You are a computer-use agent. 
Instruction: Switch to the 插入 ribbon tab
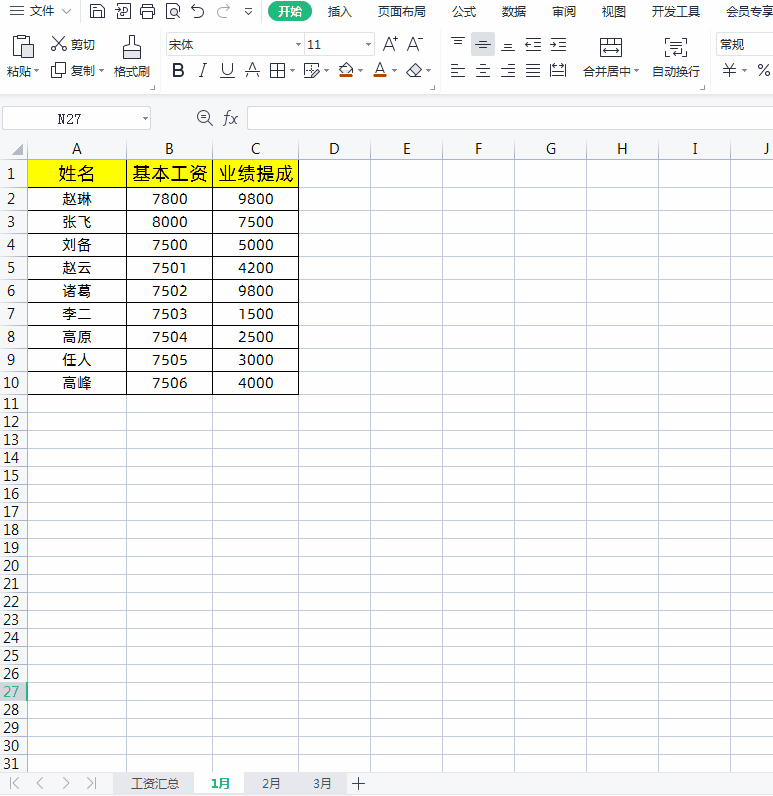(x=340, y=11)
